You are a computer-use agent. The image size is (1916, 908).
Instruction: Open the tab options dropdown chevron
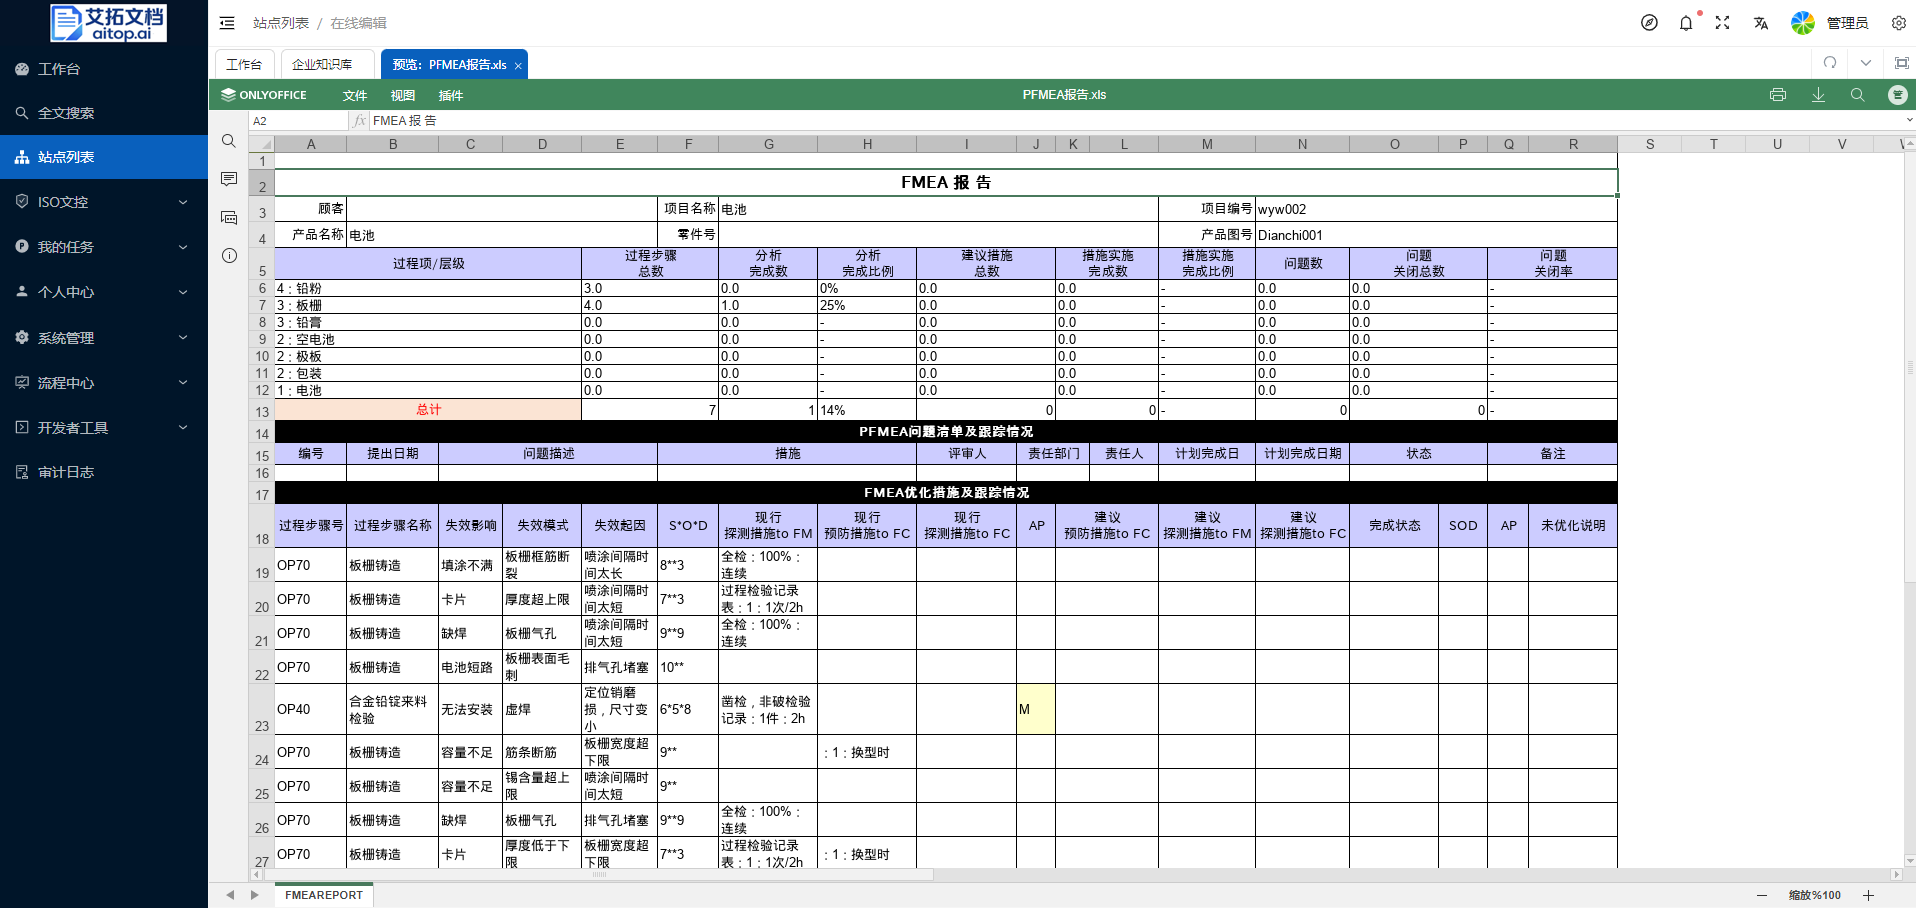coord(1865,63)
